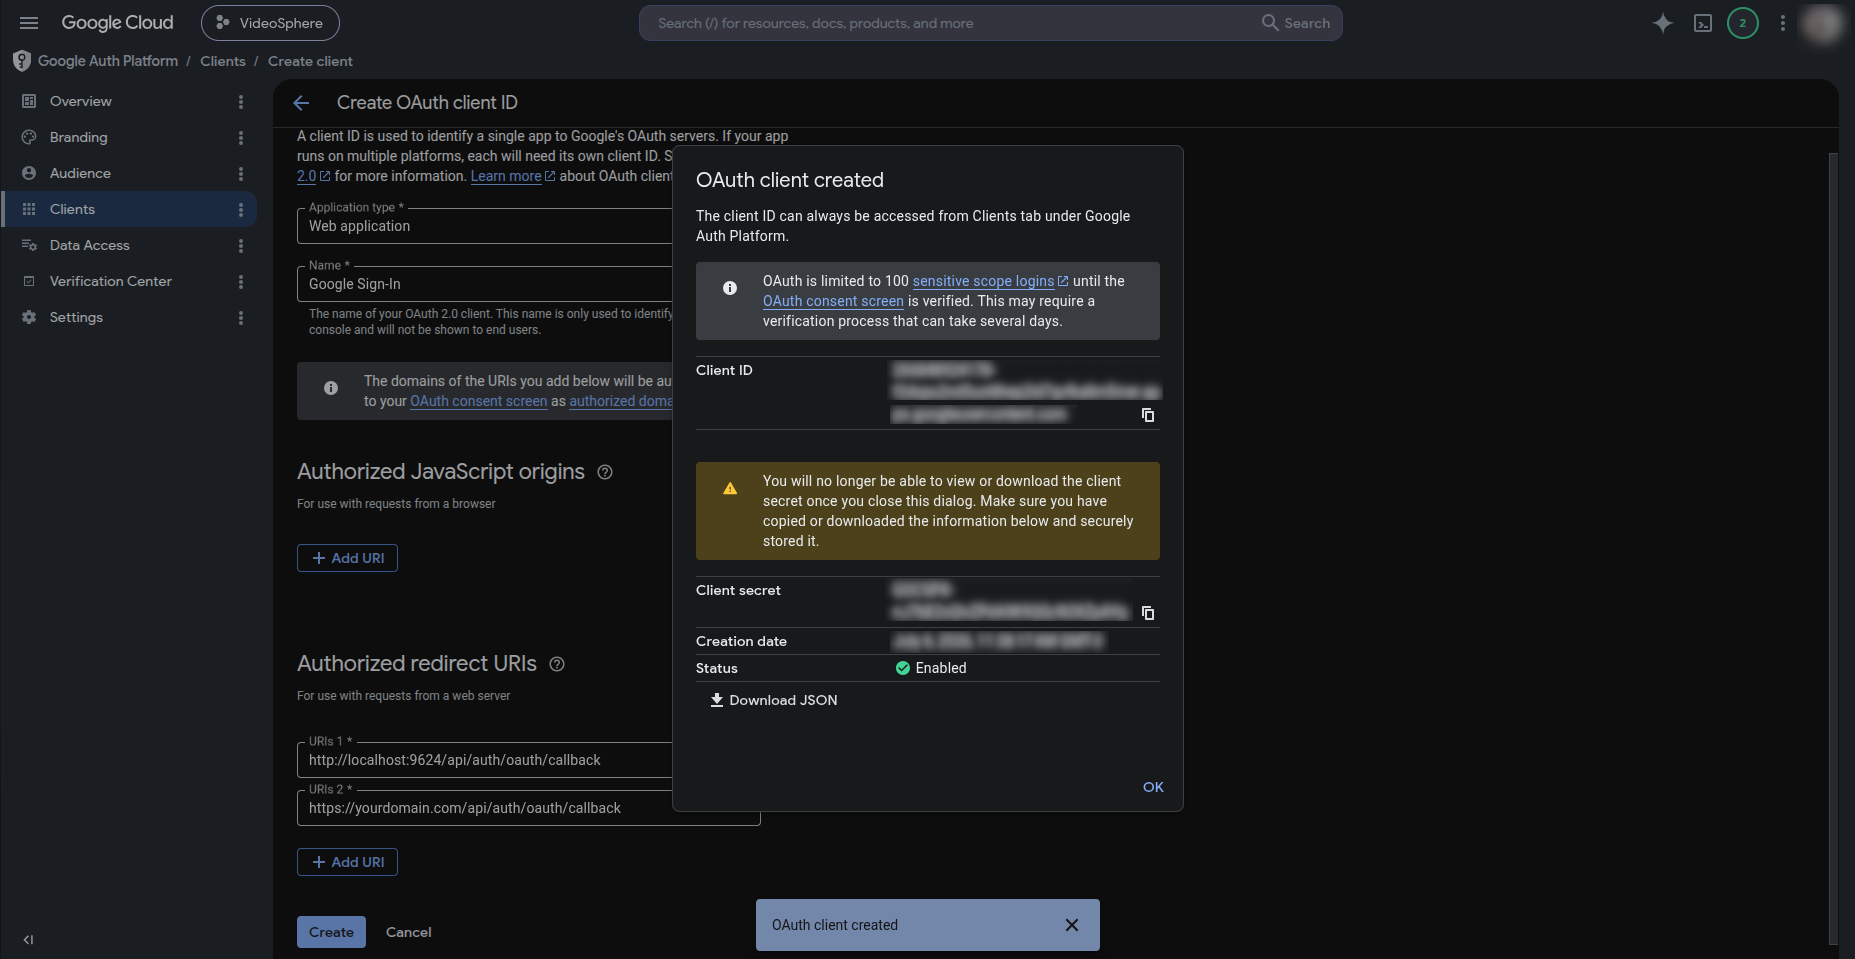
Task: Open the top bar more options menu
Action: pyautogui.click(x=1783, y=23)
